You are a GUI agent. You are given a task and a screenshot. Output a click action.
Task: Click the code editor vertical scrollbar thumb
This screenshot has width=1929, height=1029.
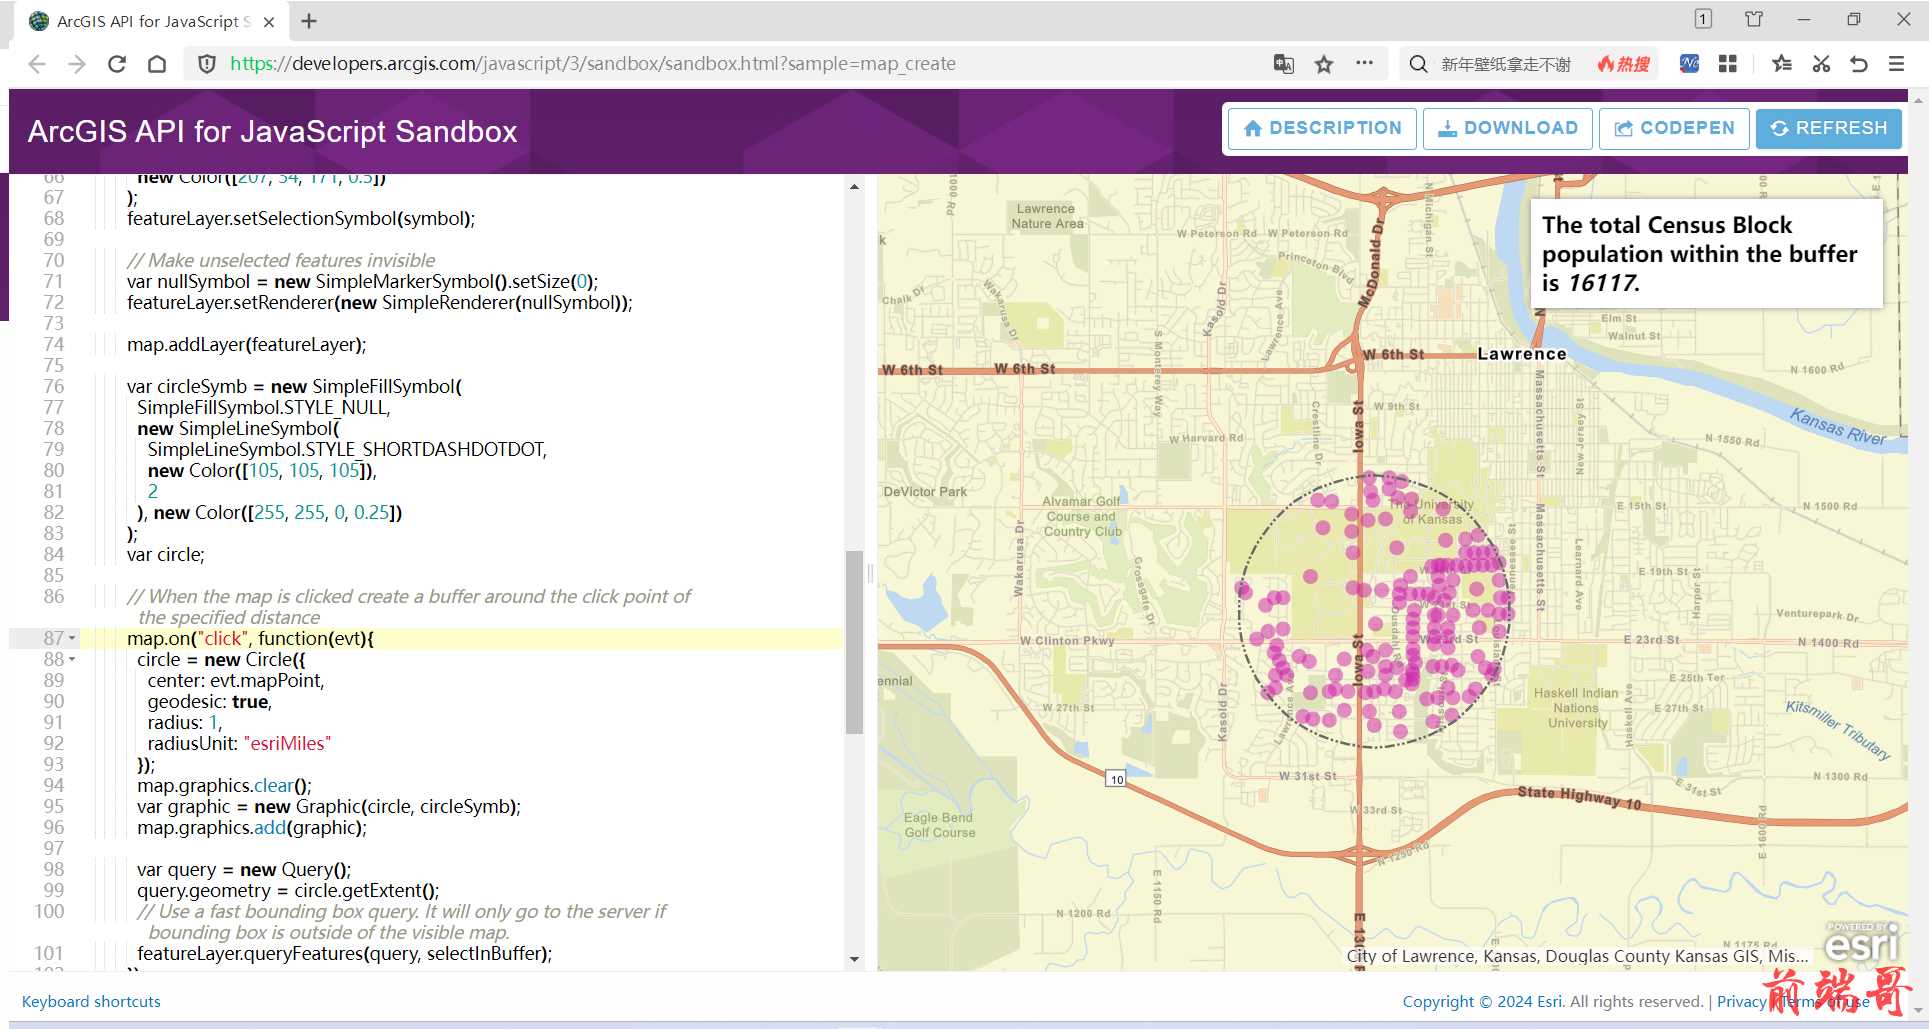point(854,642)
